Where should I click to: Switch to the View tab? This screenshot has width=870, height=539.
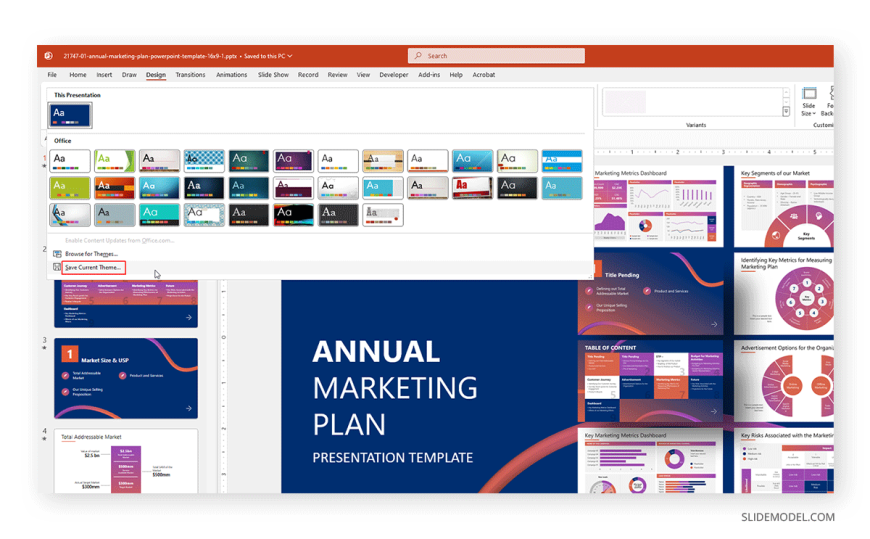(363, 74)
